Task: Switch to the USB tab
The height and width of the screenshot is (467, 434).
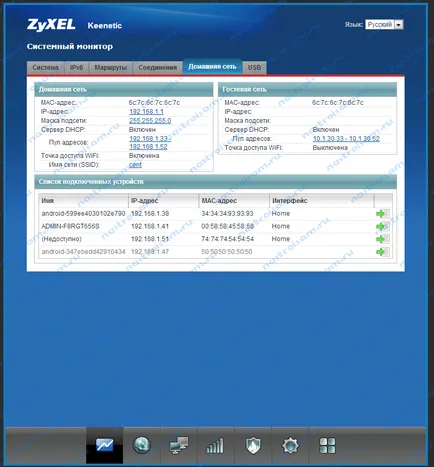Action: [254, 67]
